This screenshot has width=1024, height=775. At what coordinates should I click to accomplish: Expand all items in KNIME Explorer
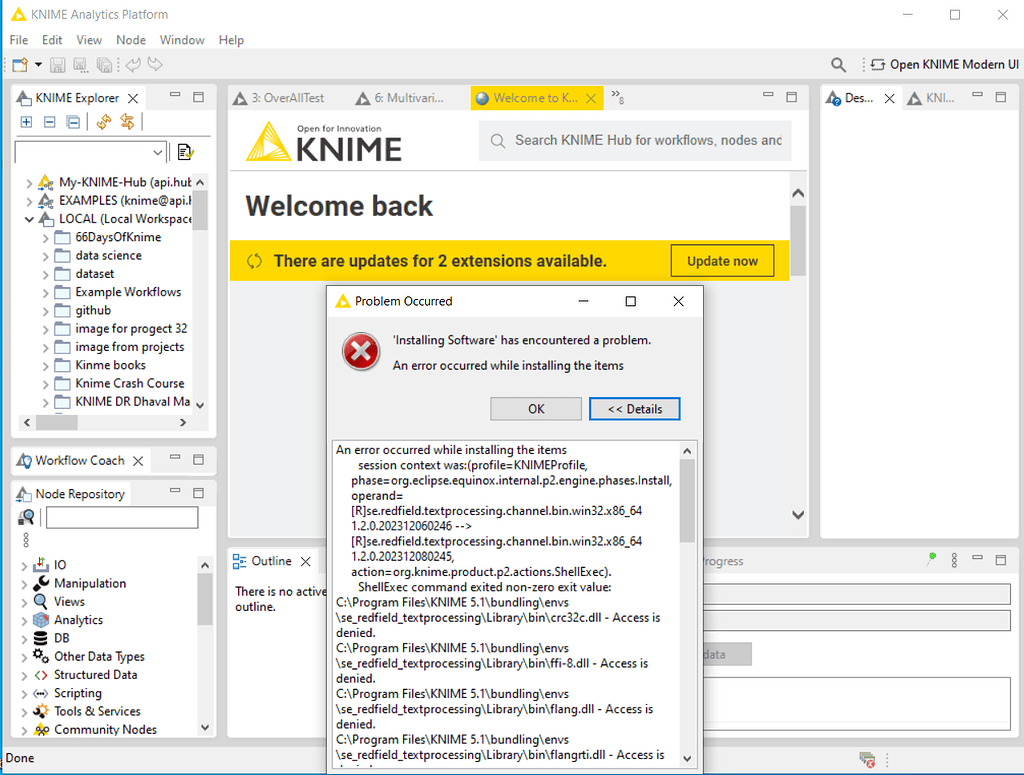click(24, 120)
